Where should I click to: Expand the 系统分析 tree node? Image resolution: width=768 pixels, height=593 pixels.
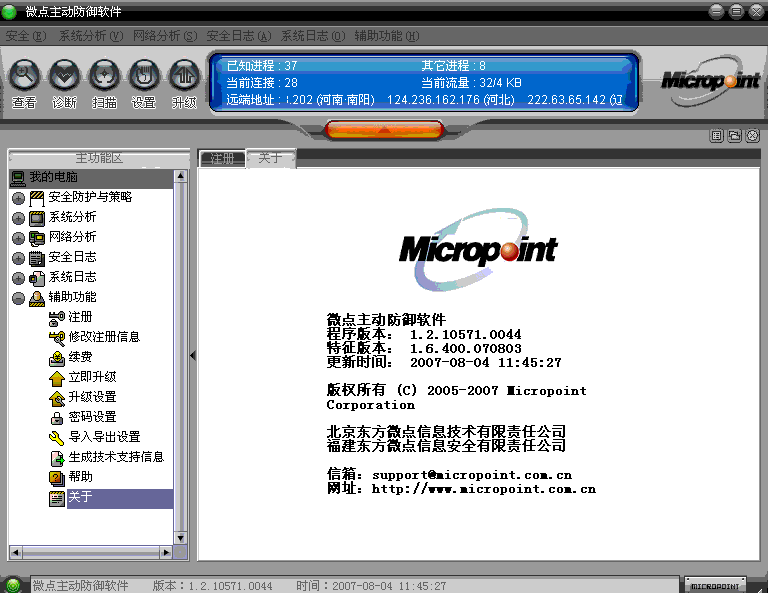[x=19, y=218]
